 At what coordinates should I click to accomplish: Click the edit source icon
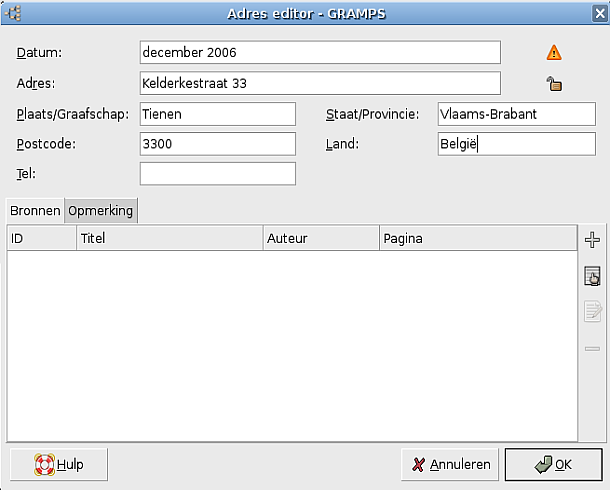pyautogui.click(x=592, y=313)
